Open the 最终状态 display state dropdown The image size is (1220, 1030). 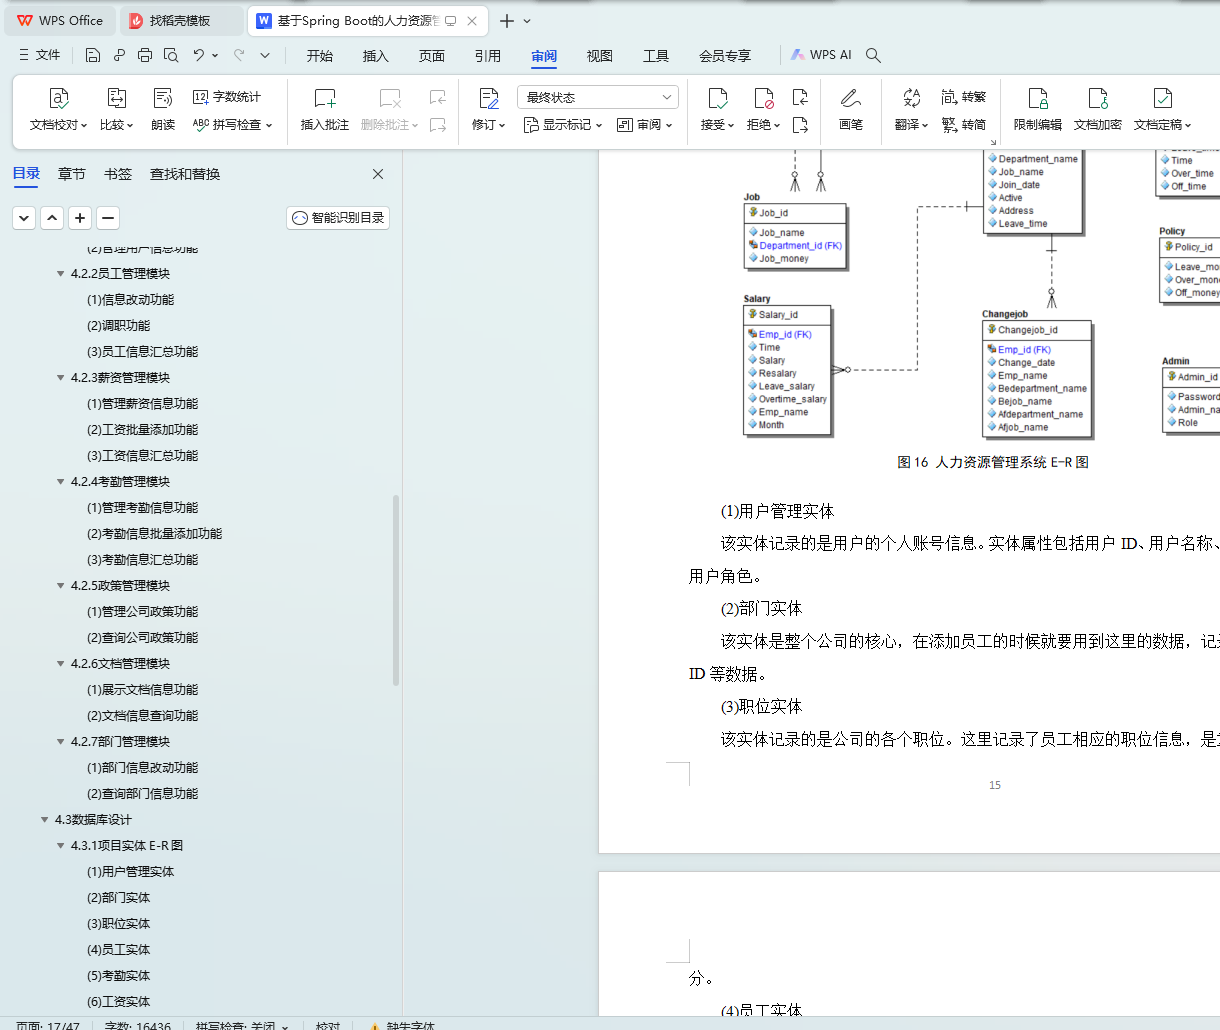(x=598, y=97)
